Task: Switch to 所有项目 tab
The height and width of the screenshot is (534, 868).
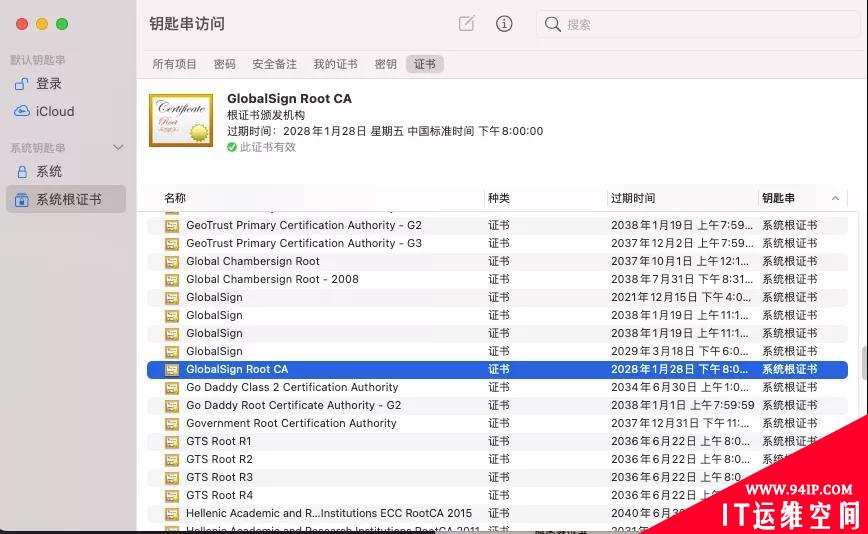Action: (174, 64)
